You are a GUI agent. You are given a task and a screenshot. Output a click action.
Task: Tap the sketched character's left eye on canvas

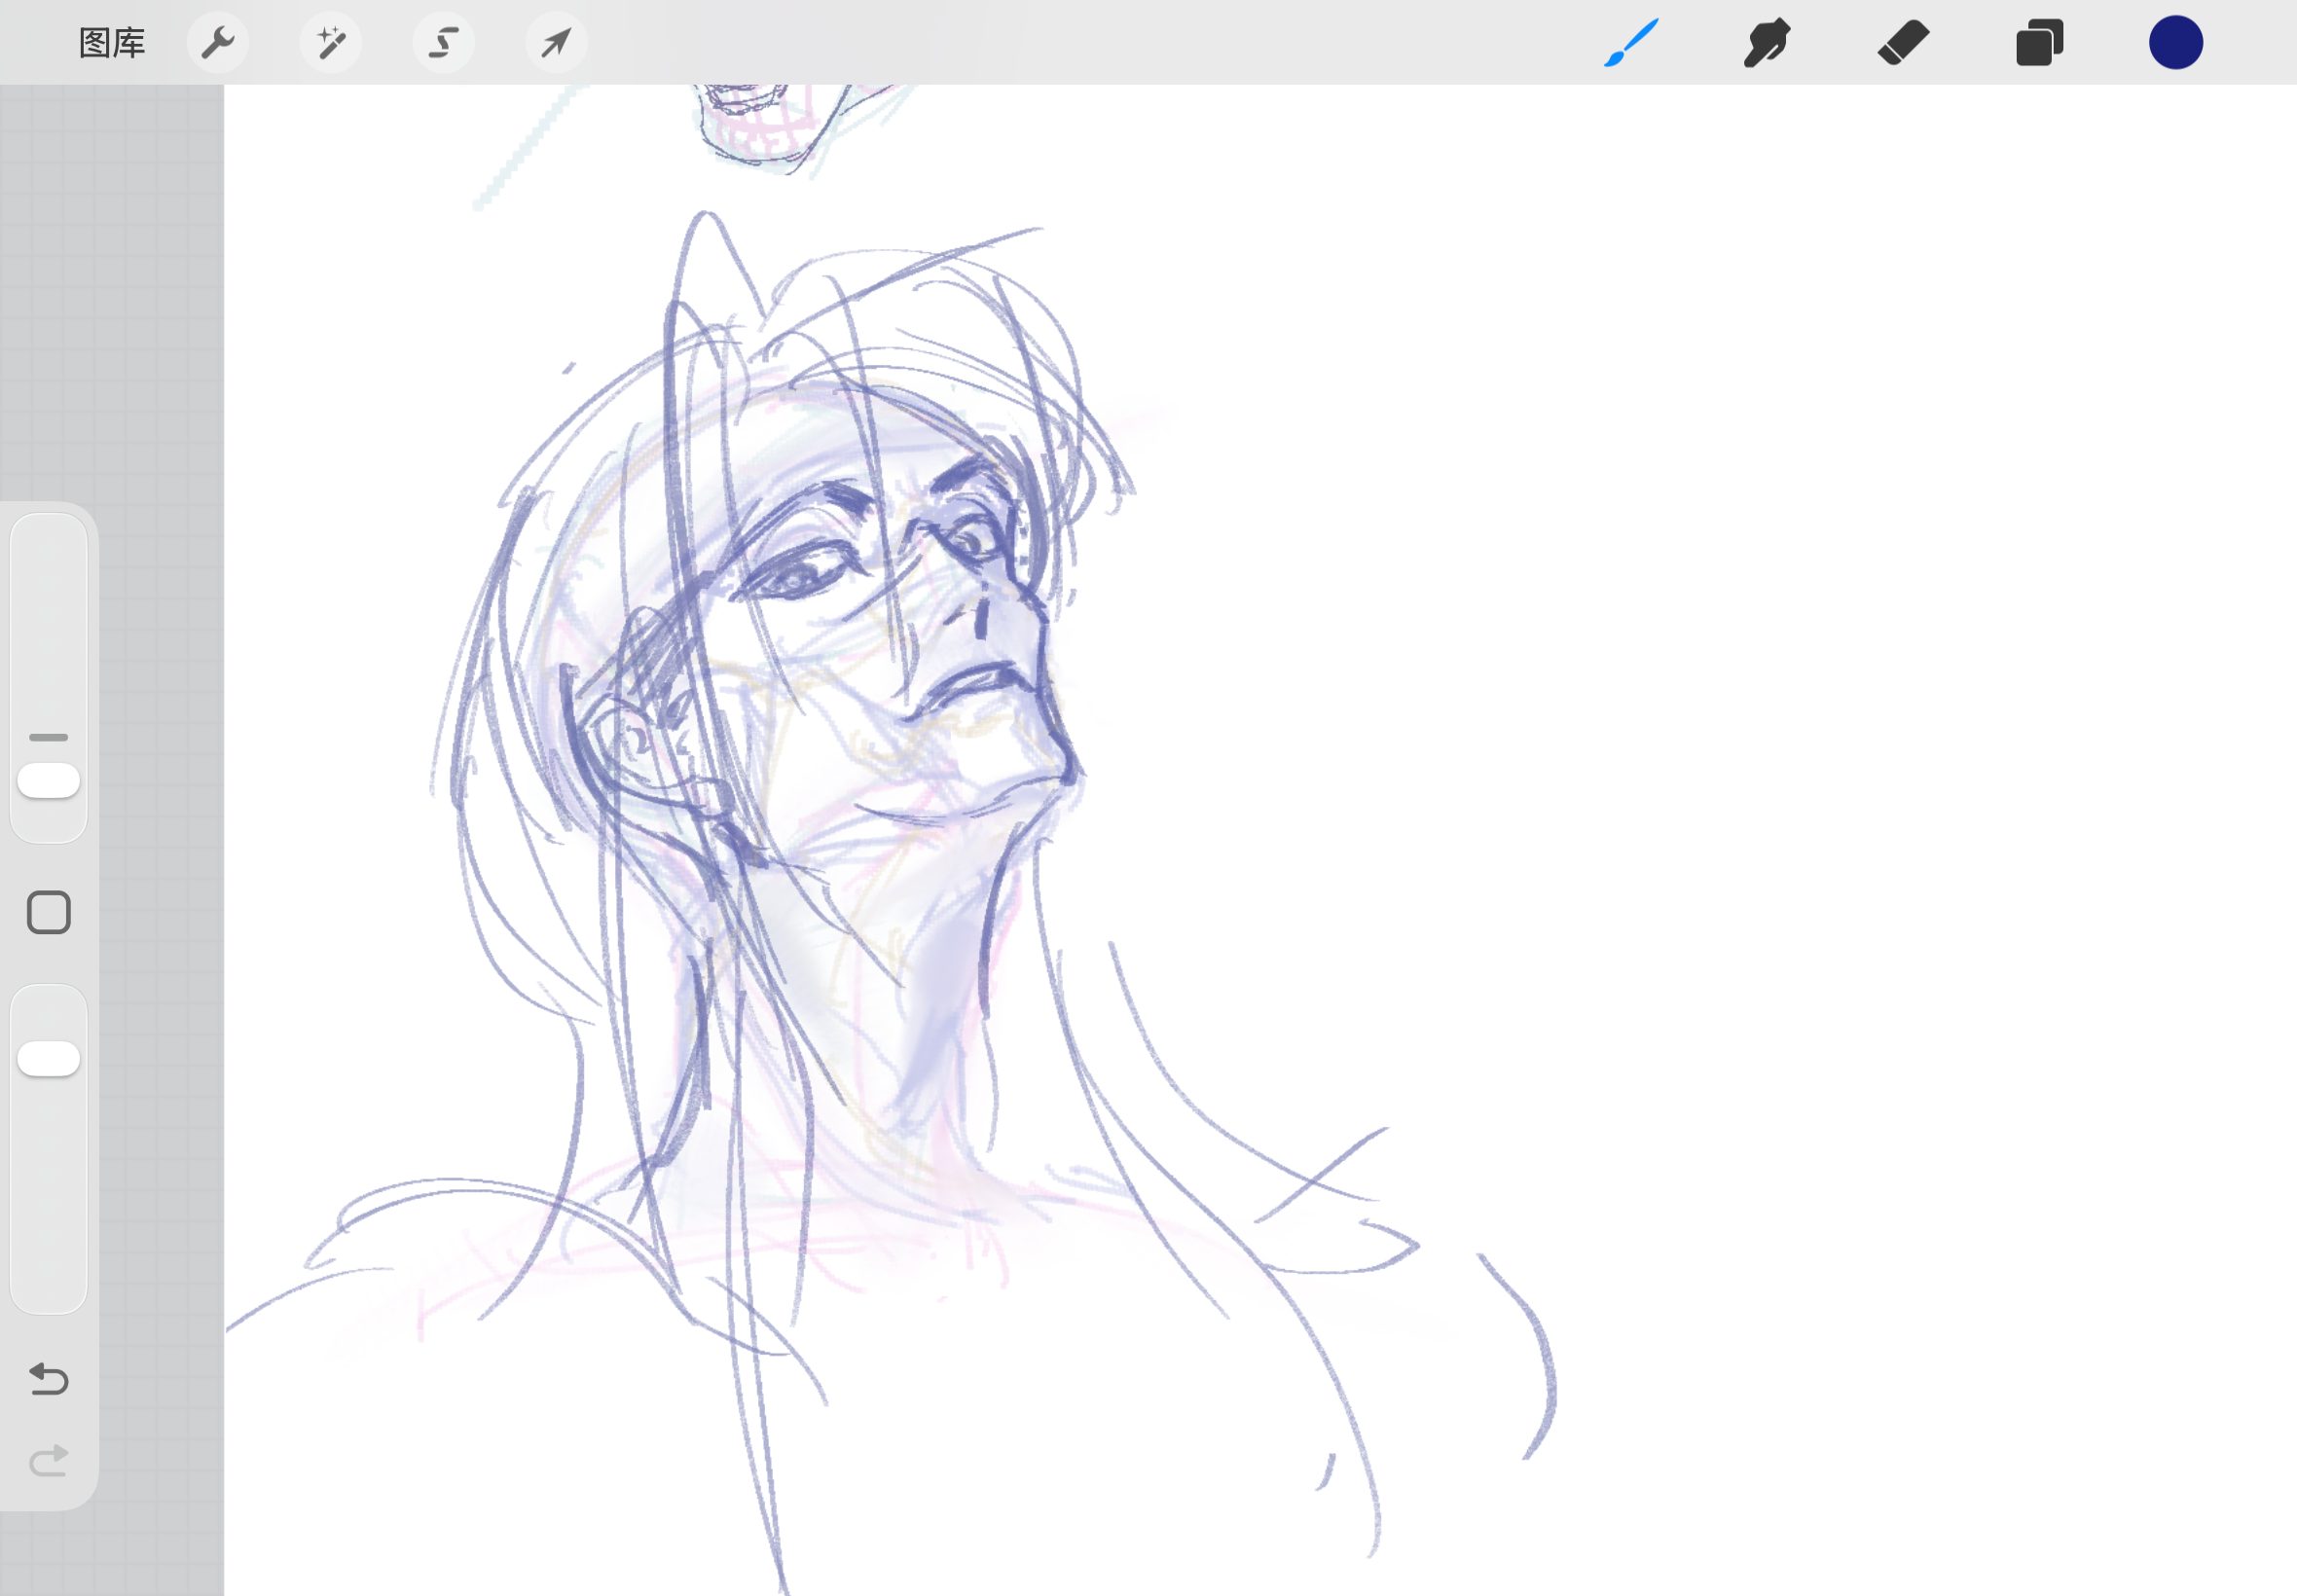[800, 575]
